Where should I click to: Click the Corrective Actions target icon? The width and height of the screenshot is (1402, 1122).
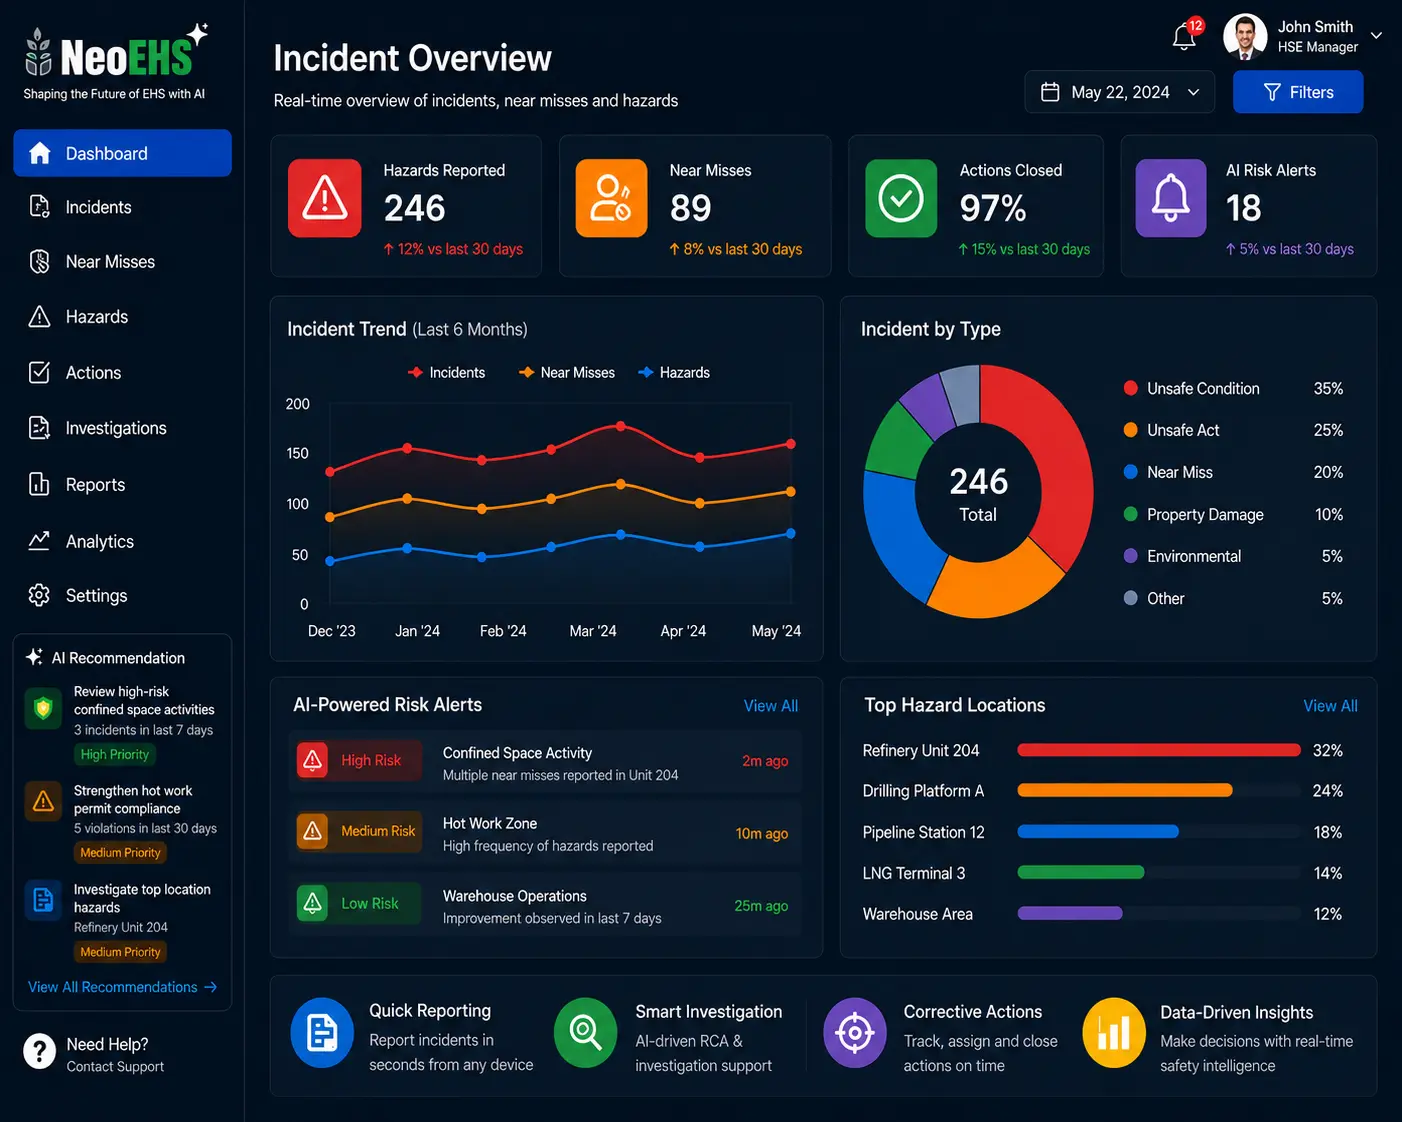[x=855, y=1033]
